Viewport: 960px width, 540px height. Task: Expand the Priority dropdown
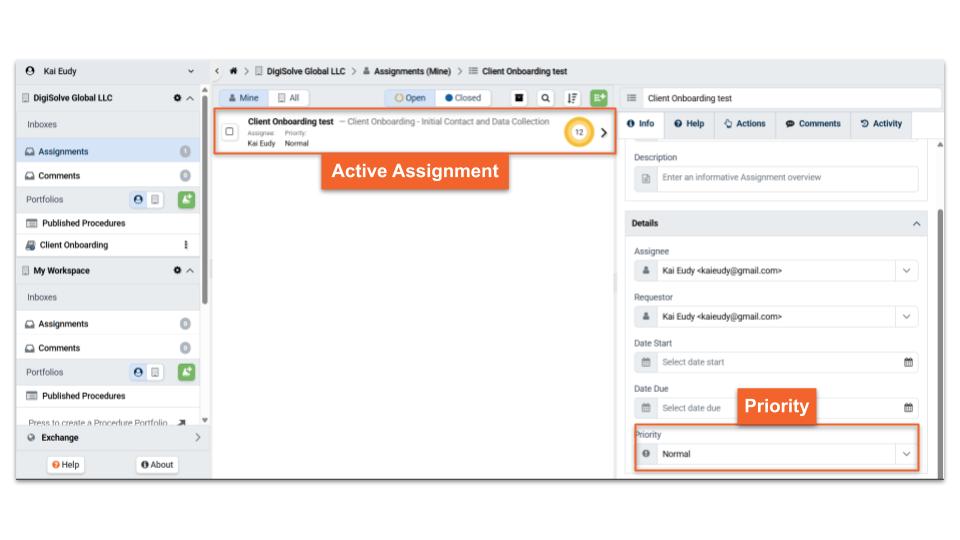click(906, 454)
